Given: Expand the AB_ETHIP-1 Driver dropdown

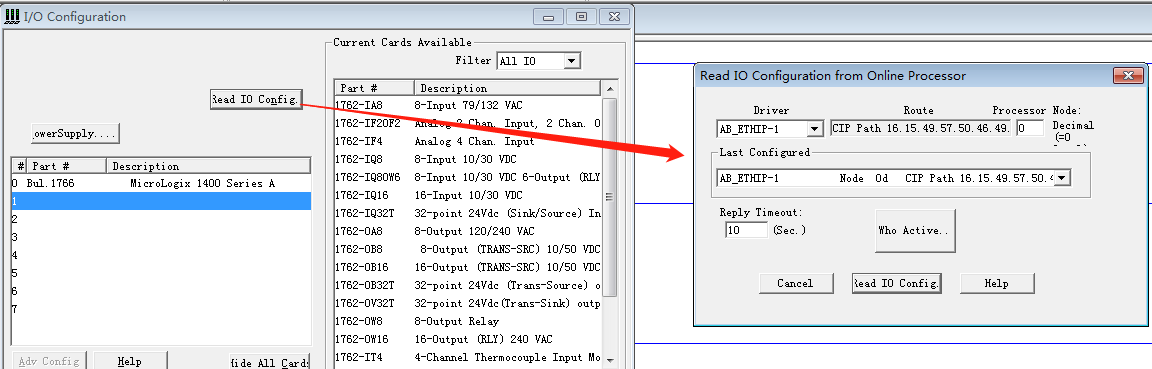Looking at the screenshot, I should point(814,129).
